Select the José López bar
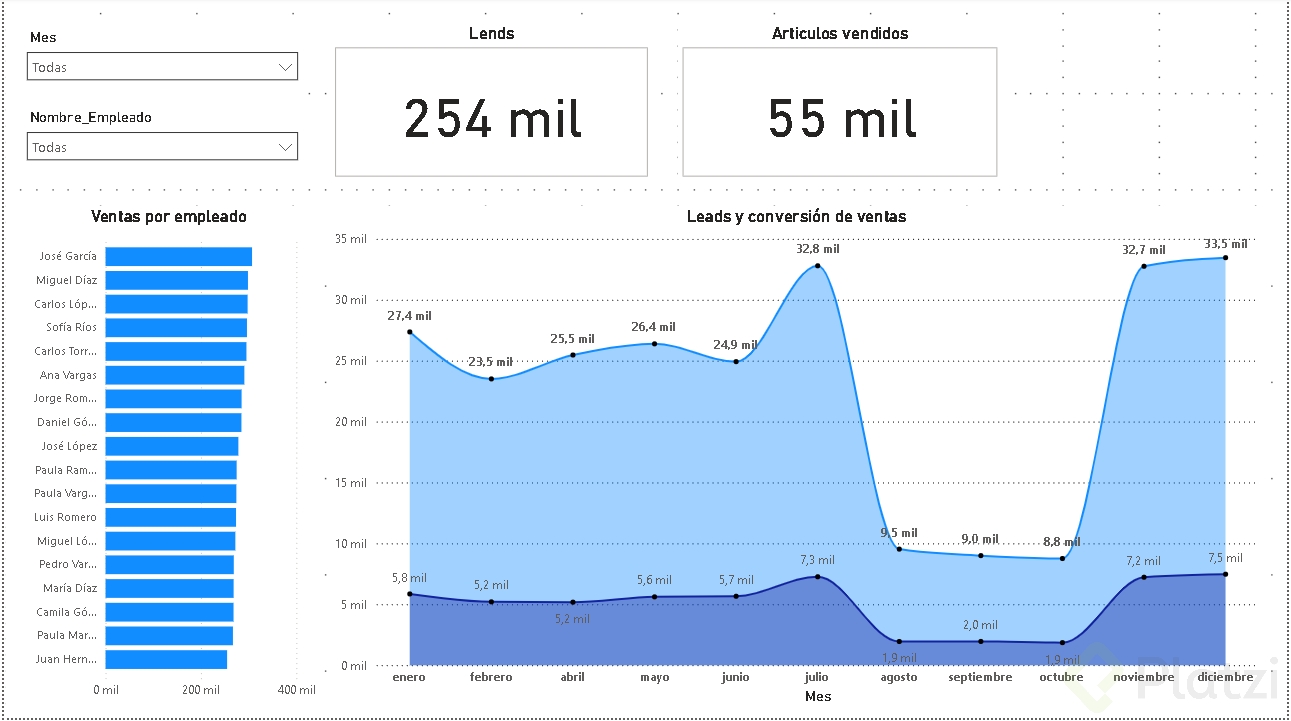This screenshot has width=1291, height=721. pyautogui.click(x=172, y=446)
